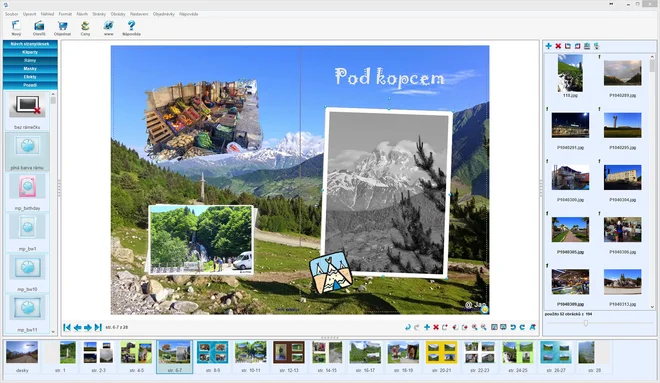This screenshot has width=660, height=383.
Task: Select the 'Pod kopcem' title text on canvas
Action: 389,78
